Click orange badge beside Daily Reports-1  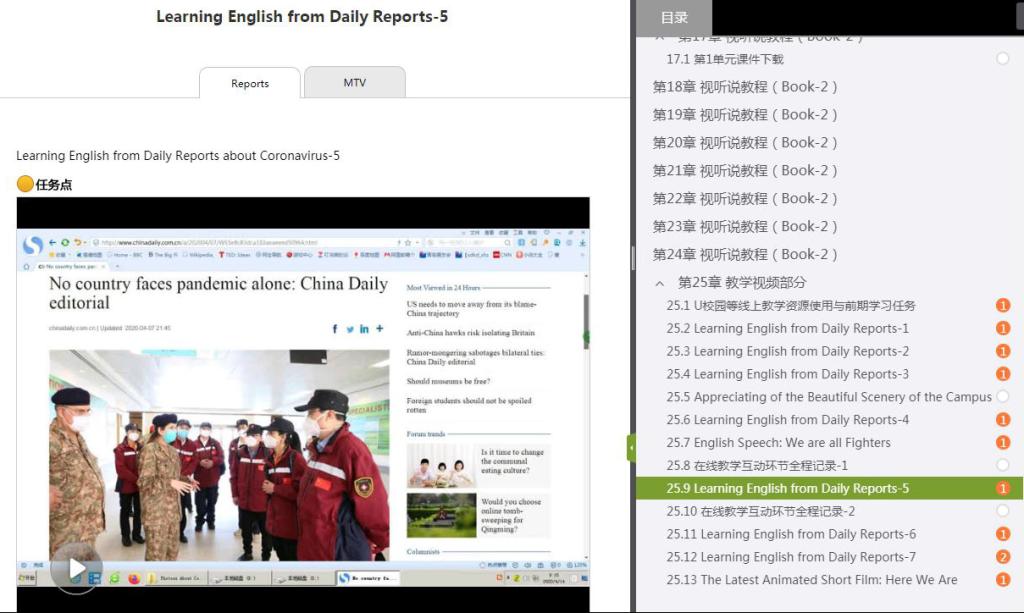[x=1002, y=329]
